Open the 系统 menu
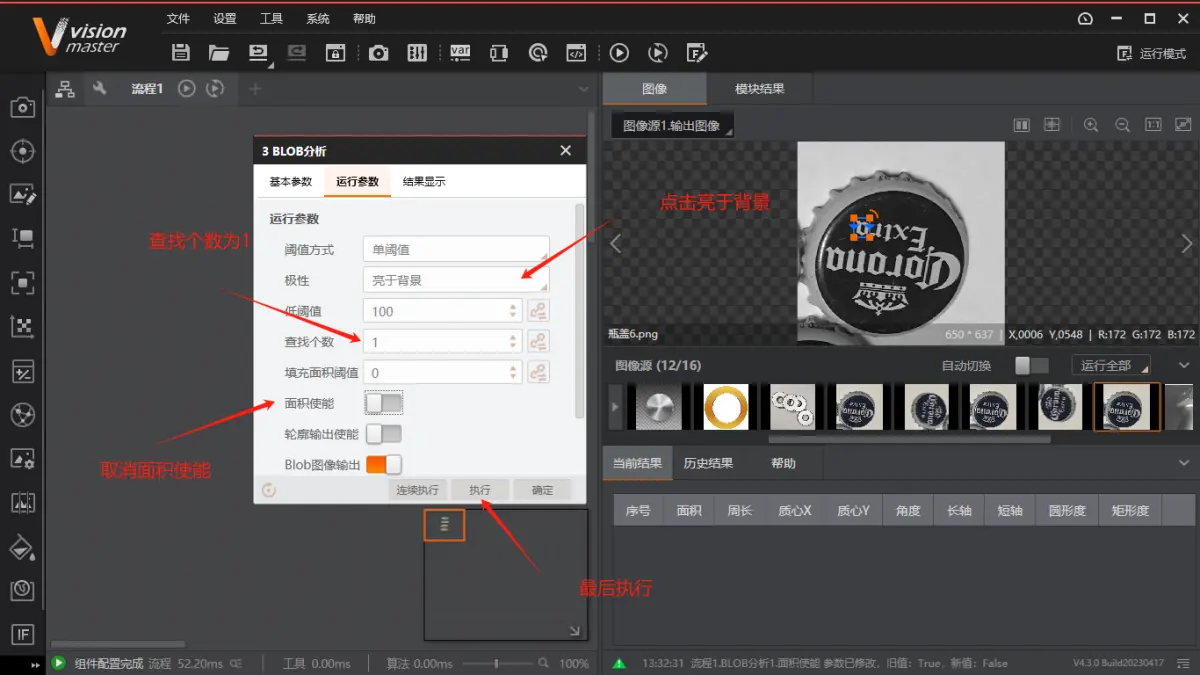Screen dimensions: 1200x675 318,19
